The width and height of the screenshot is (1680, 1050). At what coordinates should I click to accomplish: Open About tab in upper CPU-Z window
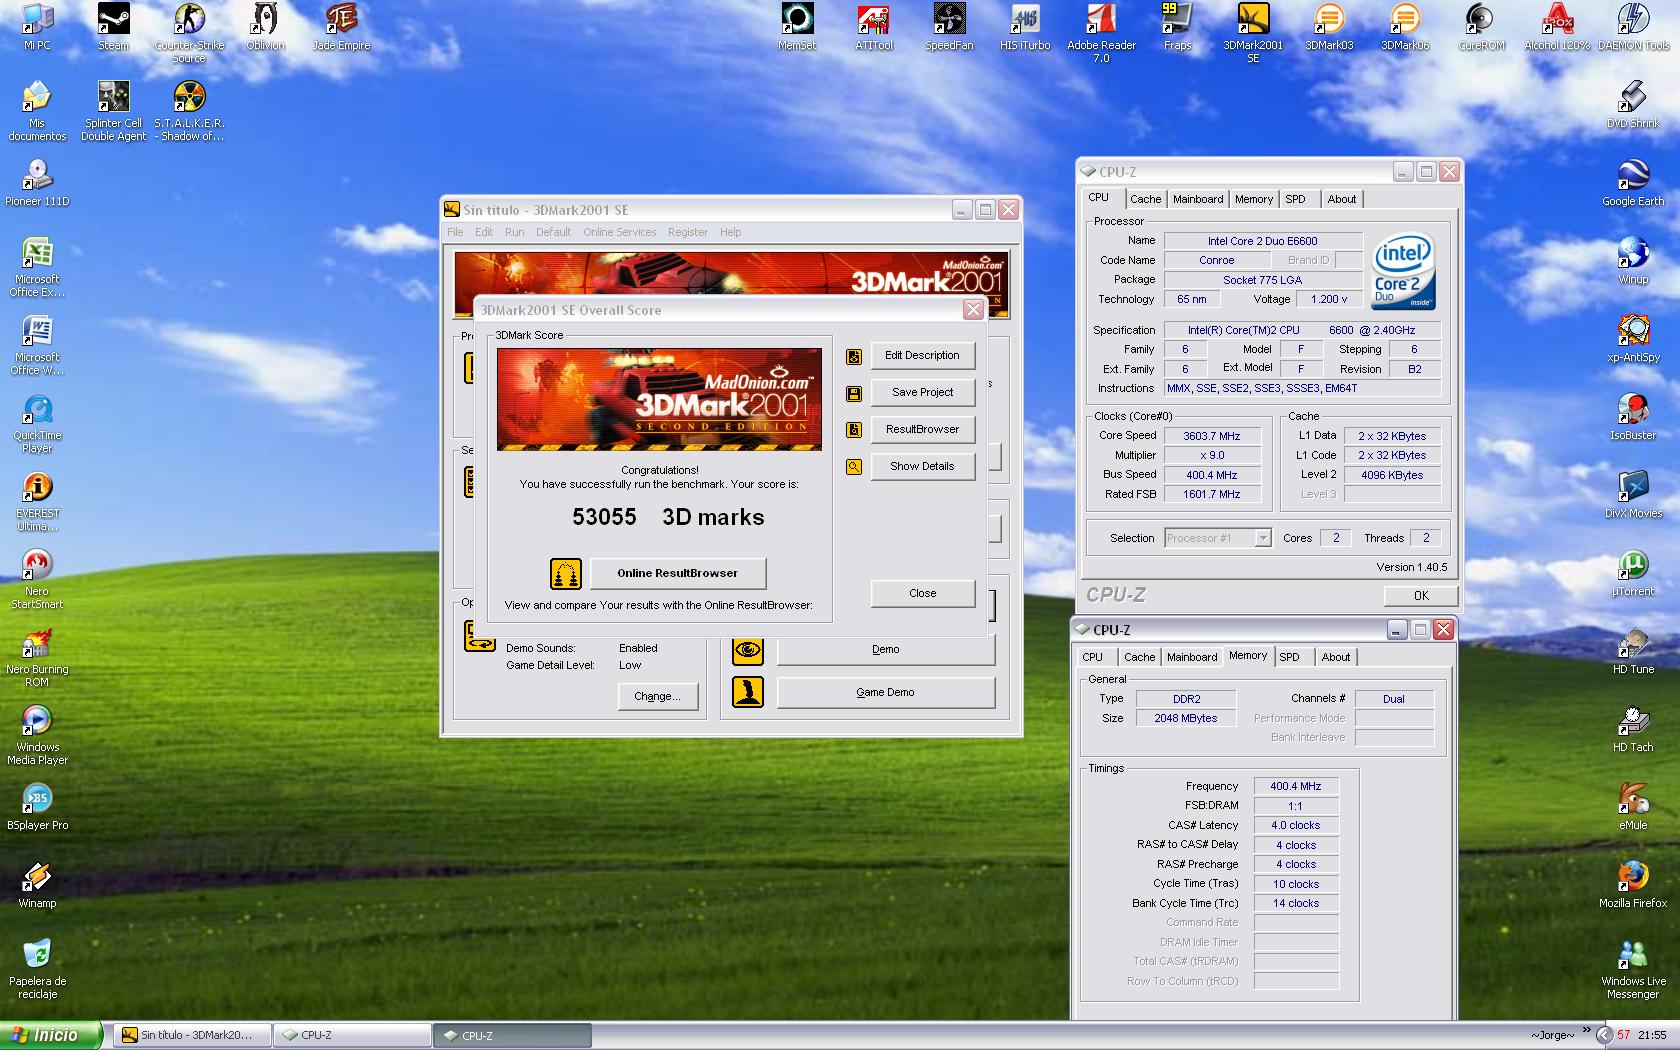click(x=1341, y=199)
